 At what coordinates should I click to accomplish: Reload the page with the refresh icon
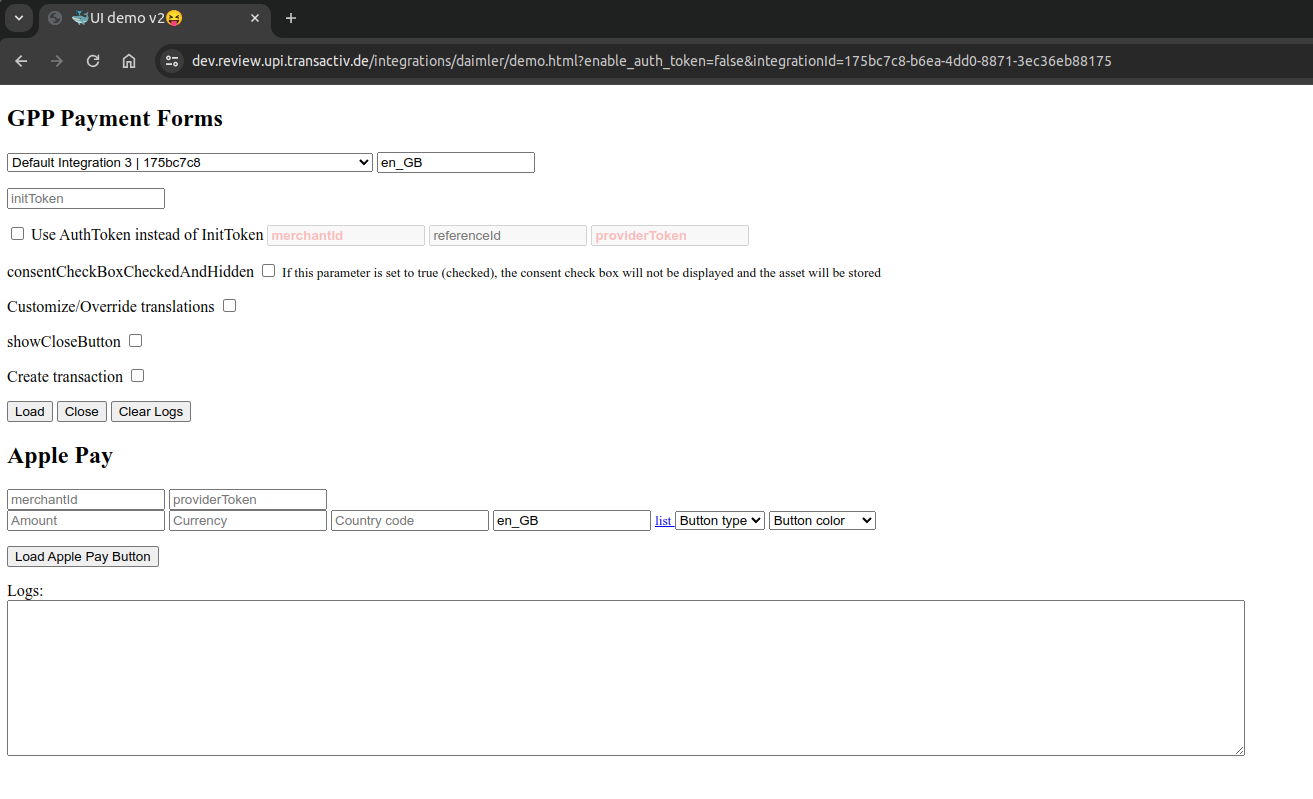93,61
